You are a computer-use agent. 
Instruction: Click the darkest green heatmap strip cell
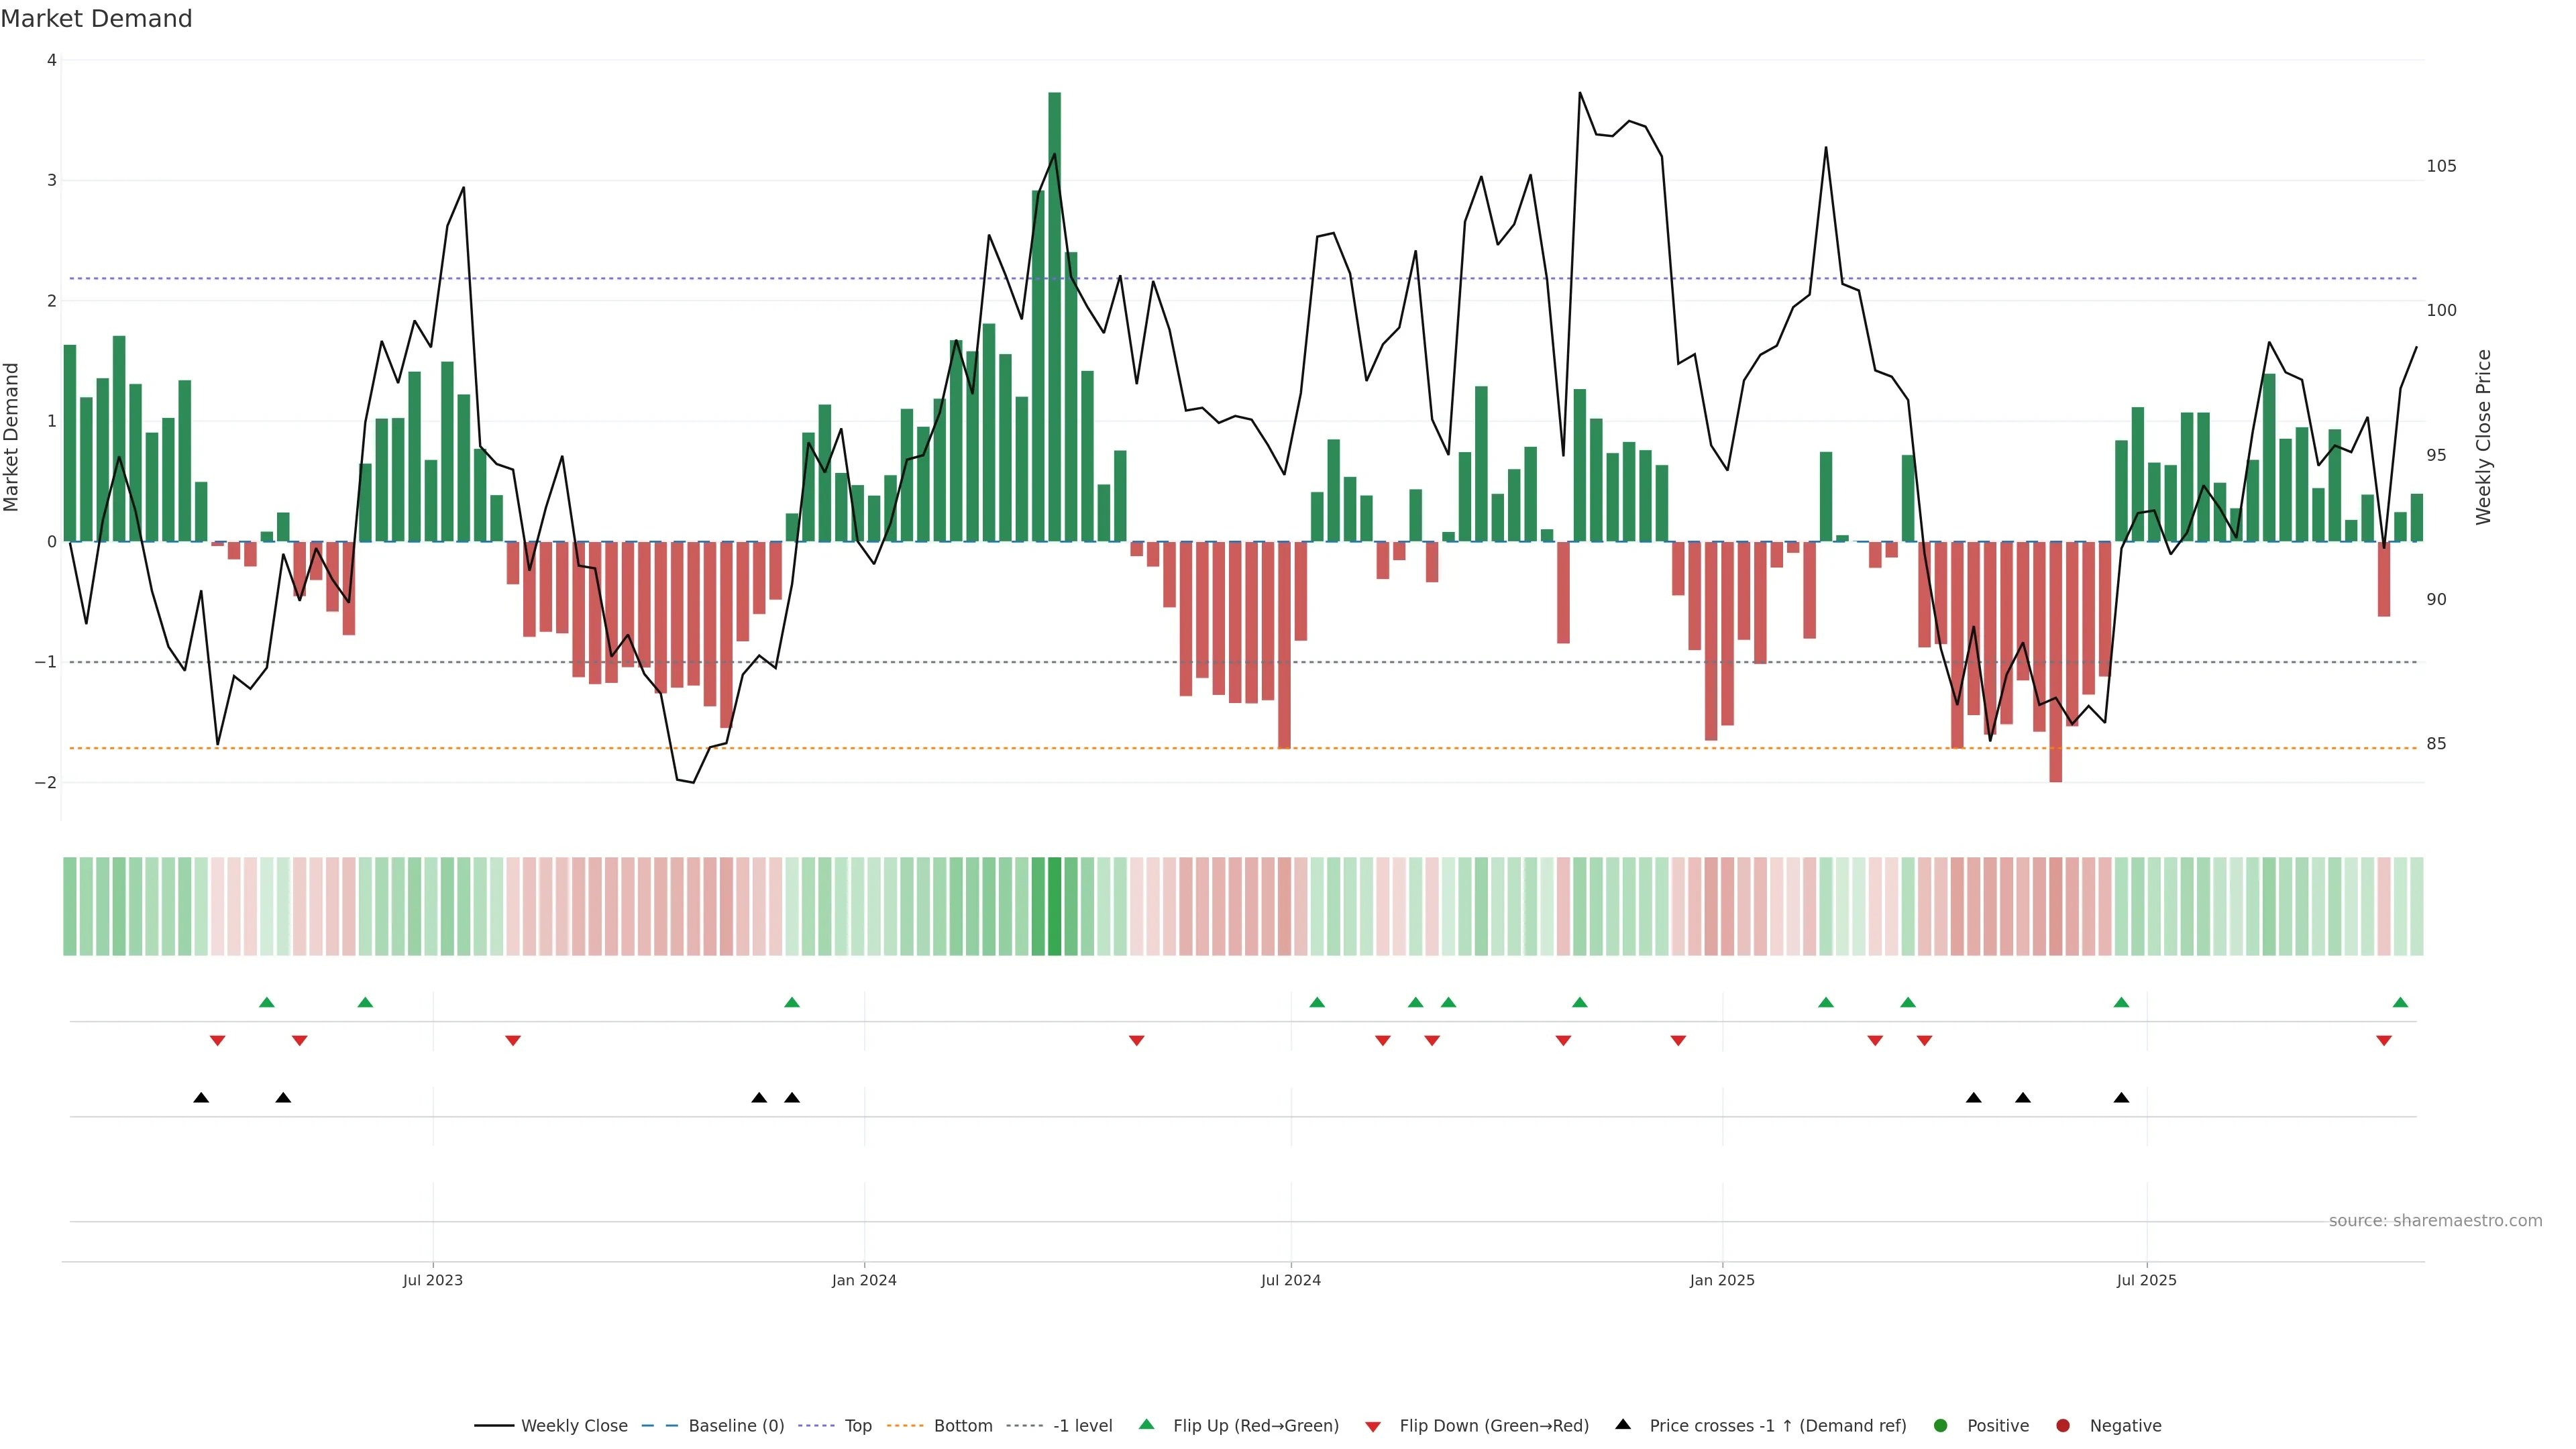click(x=1054, y=906)
